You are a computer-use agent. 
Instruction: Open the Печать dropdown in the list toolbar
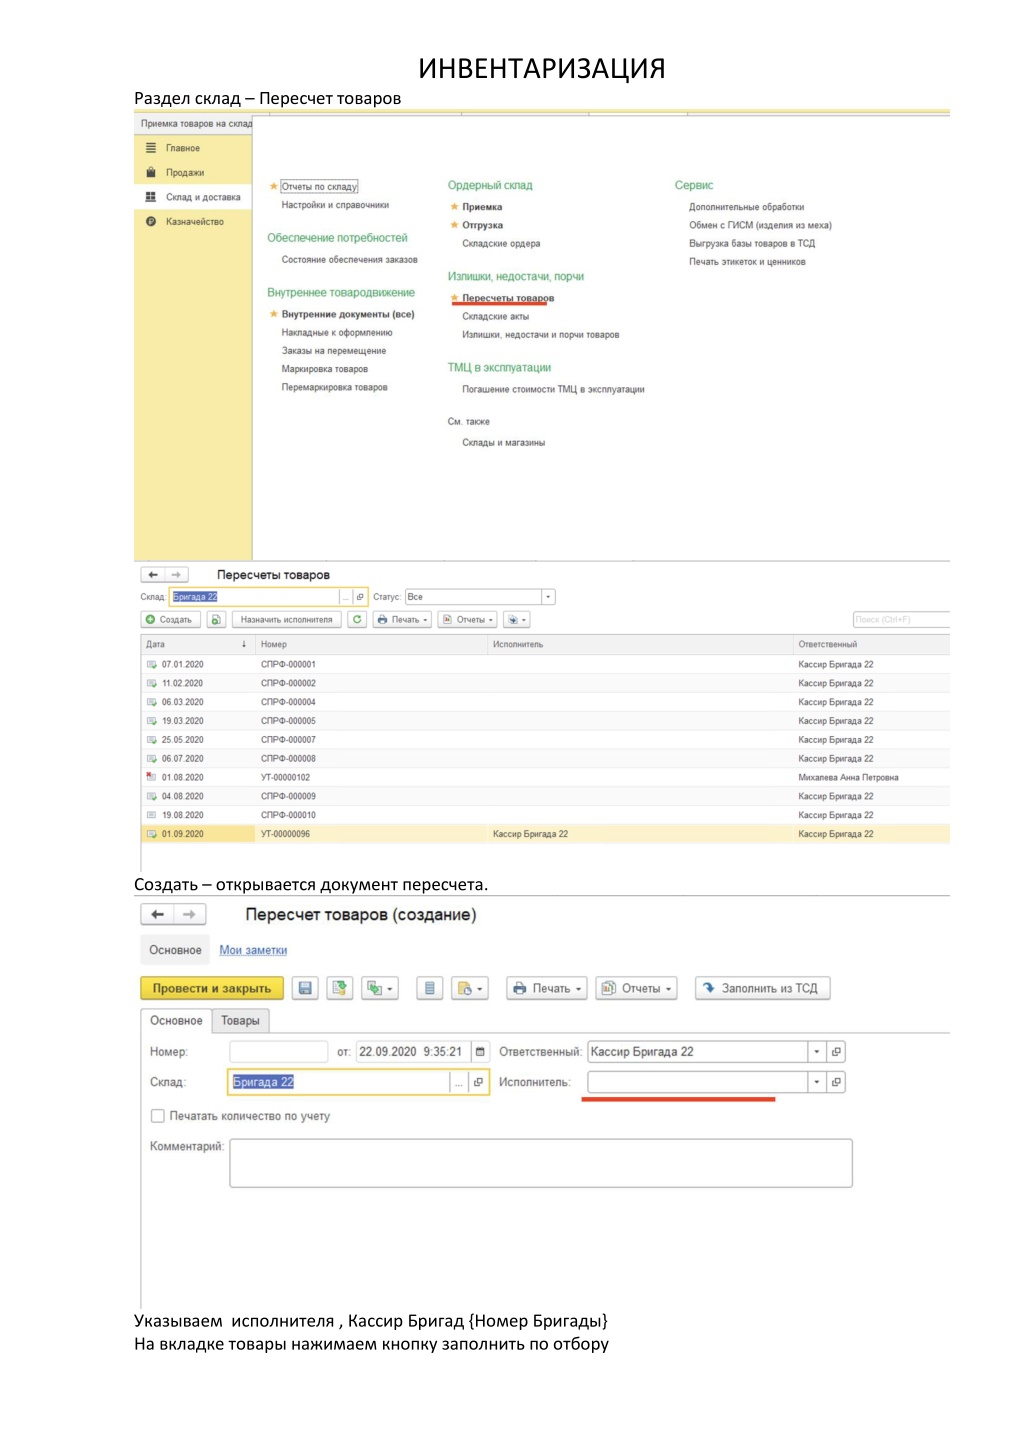point(402,620)
